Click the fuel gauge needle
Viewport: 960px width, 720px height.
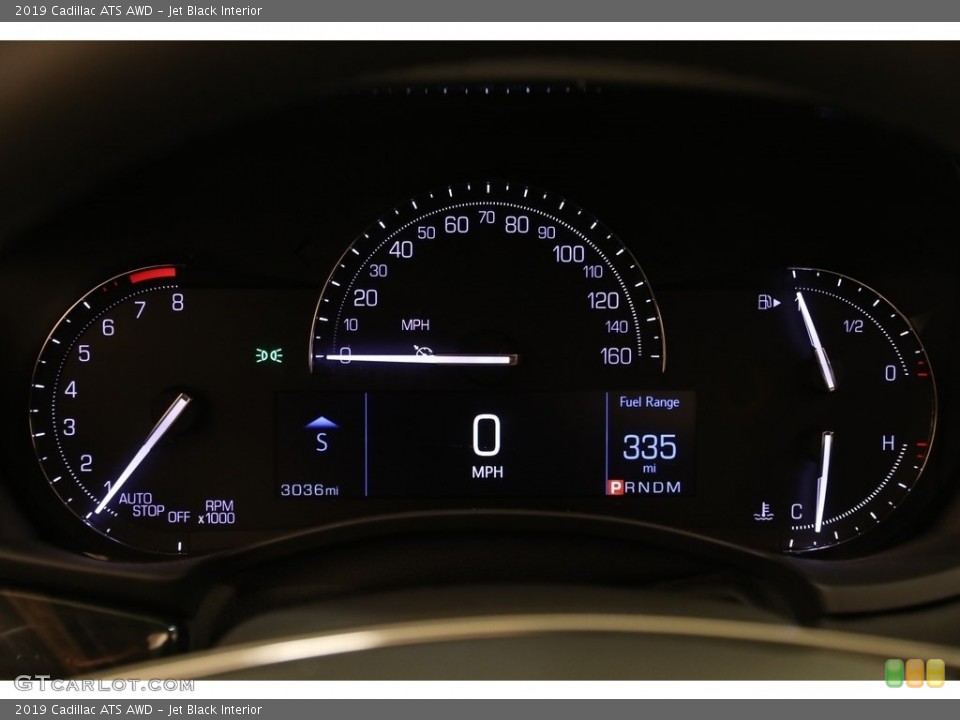click(x=816, y=340)
